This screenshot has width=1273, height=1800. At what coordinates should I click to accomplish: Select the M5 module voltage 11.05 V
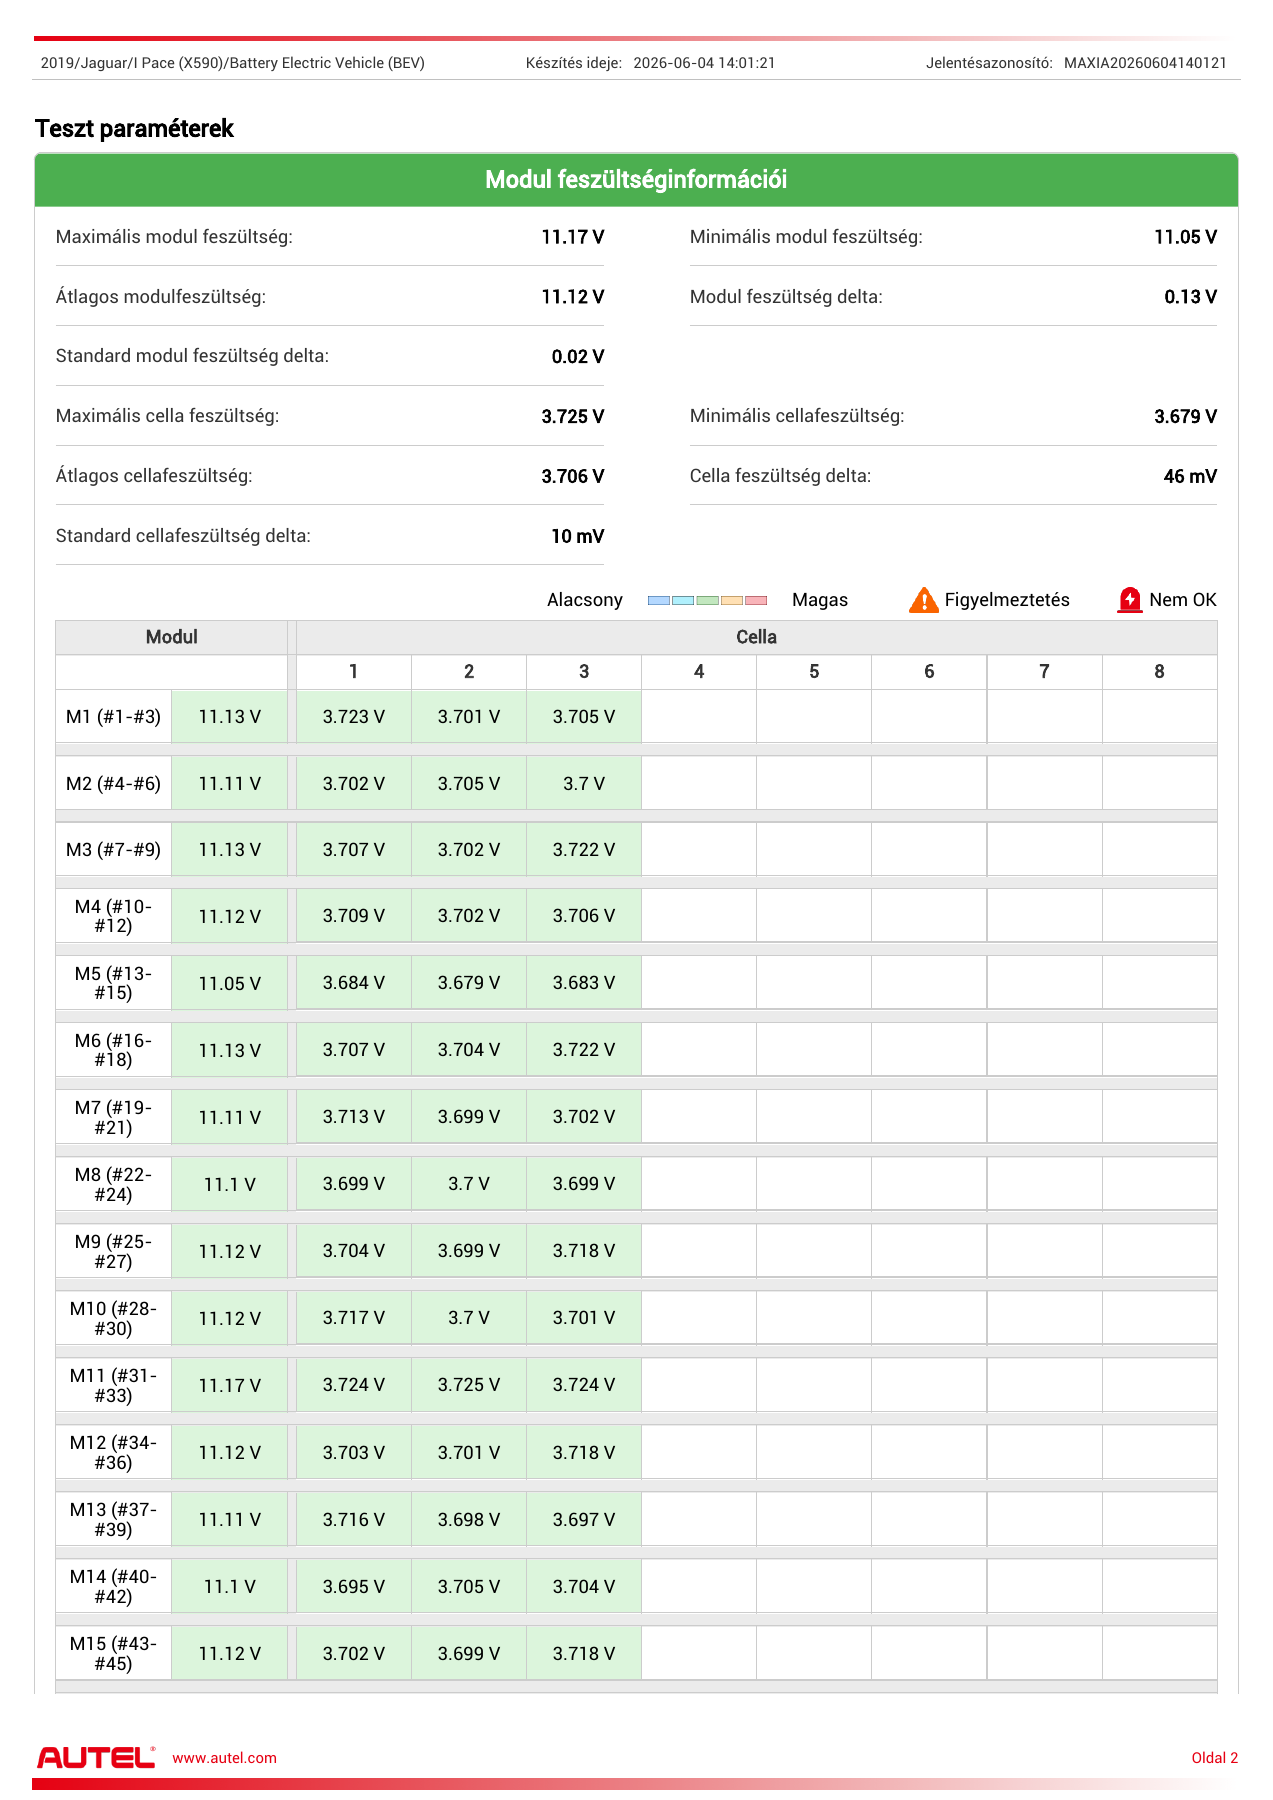click(x=230, y=984)
